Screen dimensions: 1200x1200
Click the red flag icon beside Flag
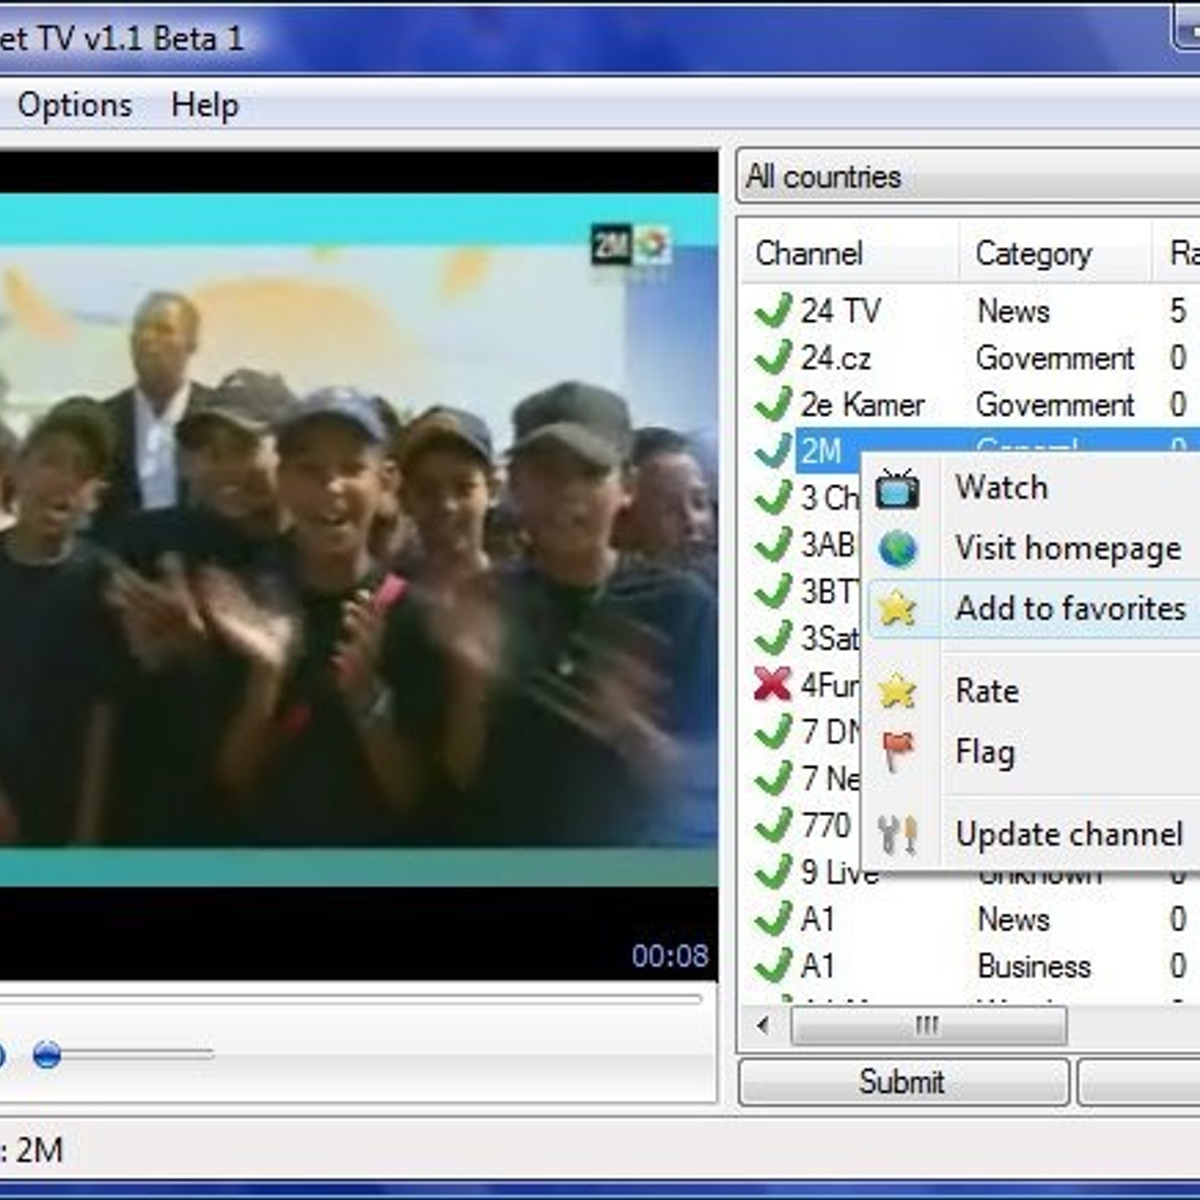click(898, 752)
